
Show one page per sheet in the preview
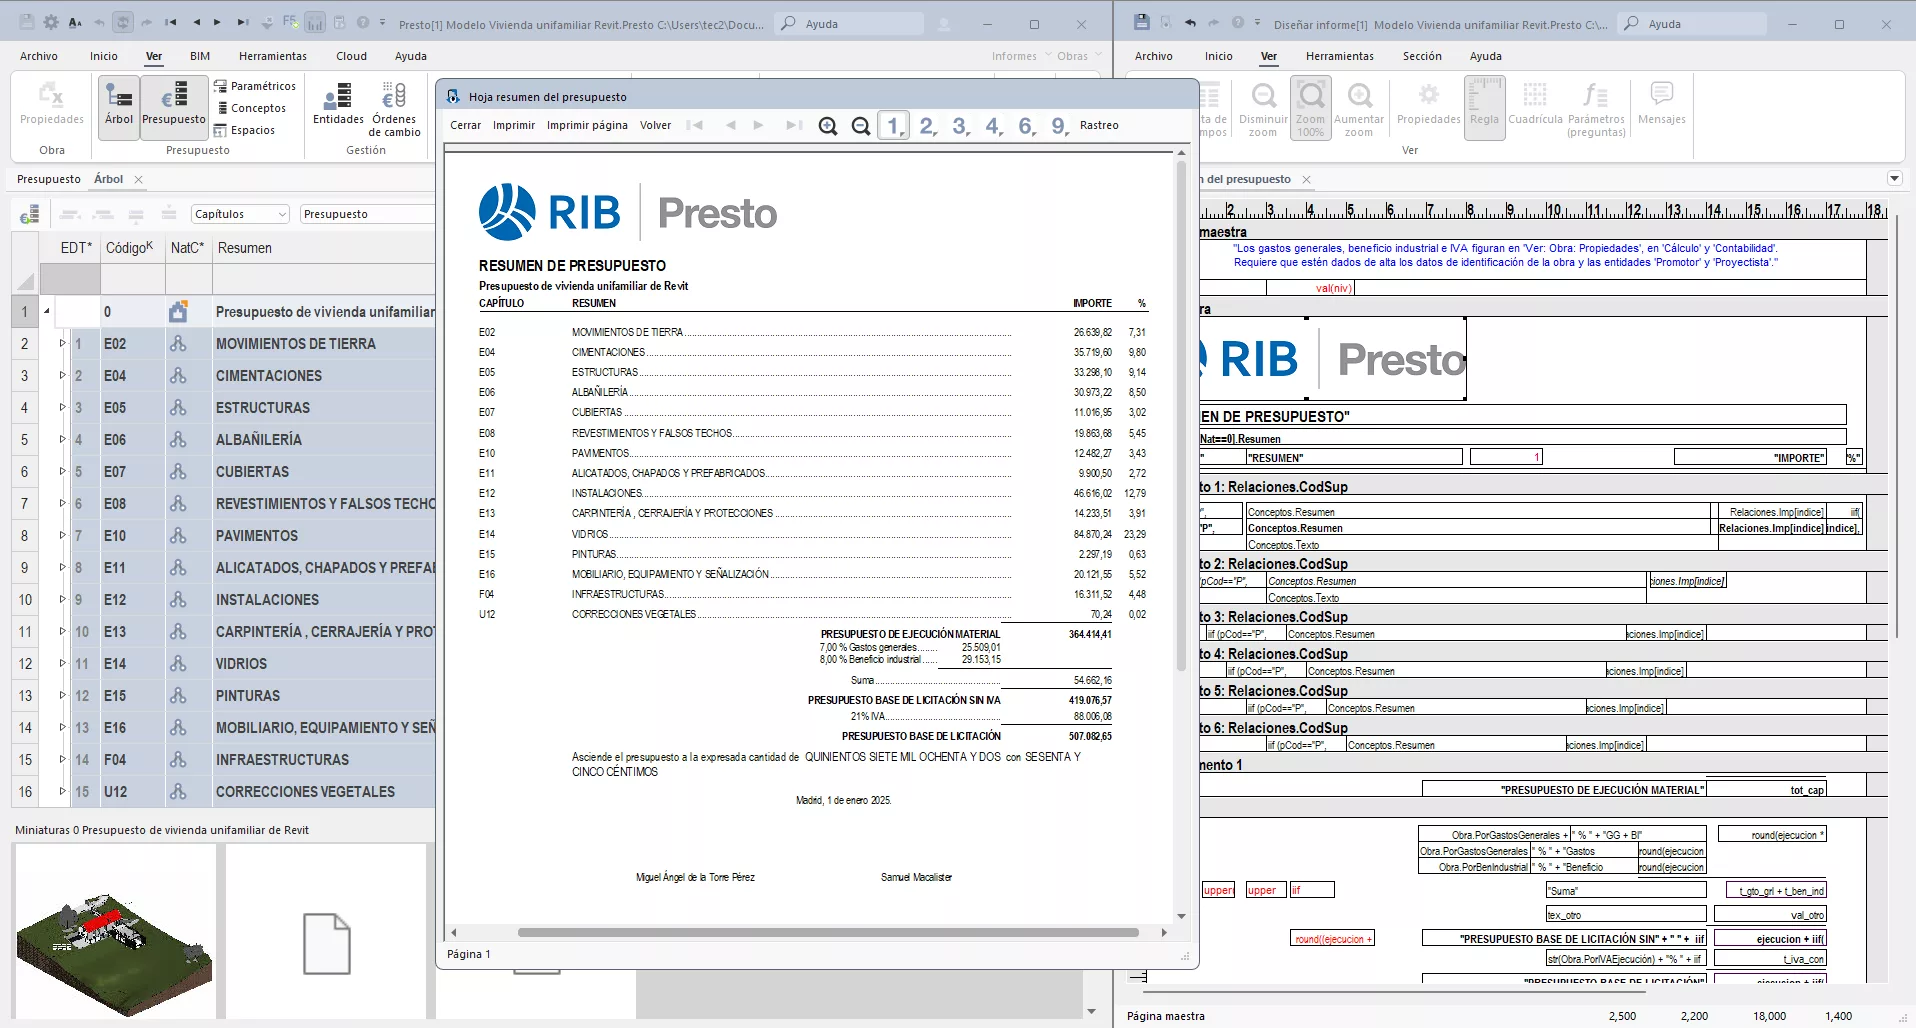click(893, 126)
